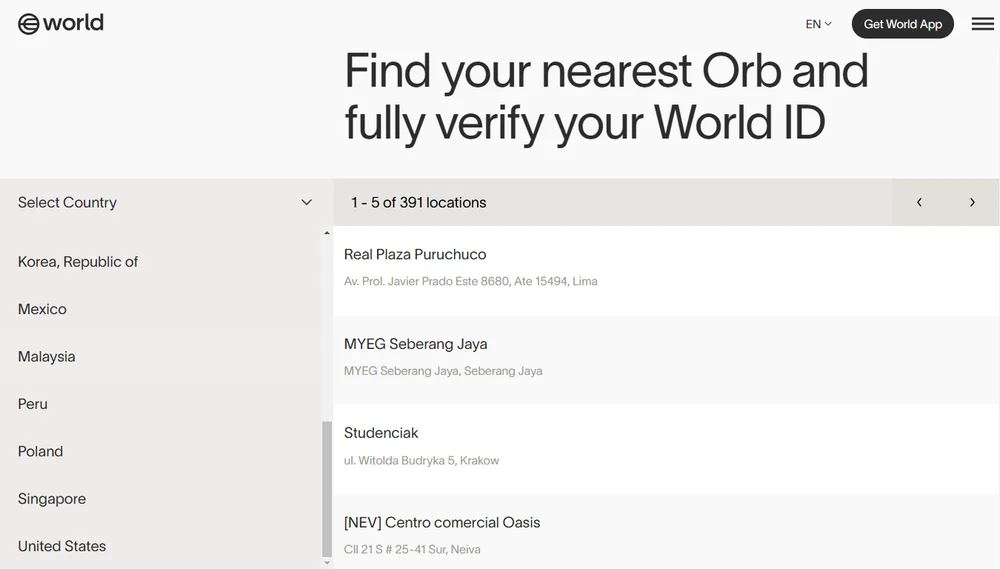The image size is (1000, 569).
Task: Click the scroll-down arrow of country list
Action: (327, 563)
